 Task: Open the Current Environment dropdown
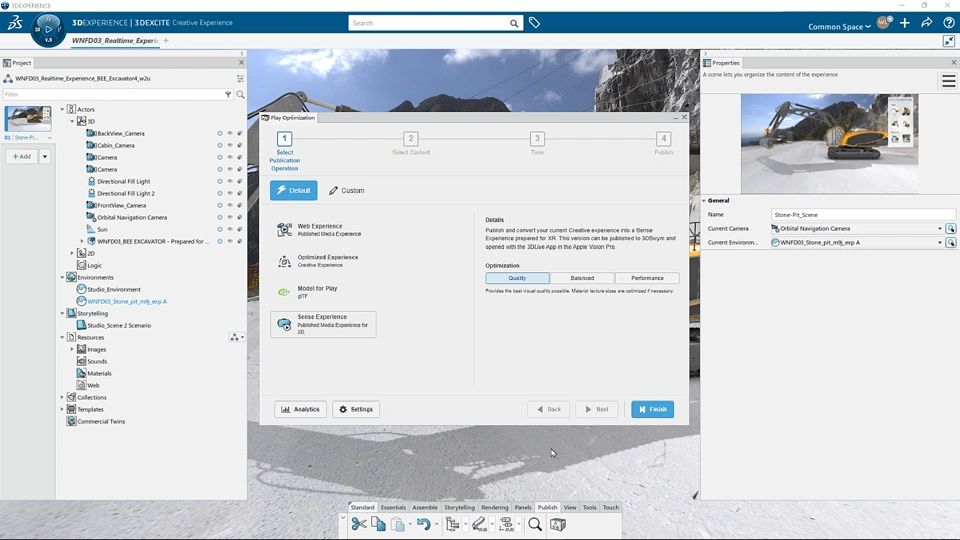pos(940,242)
